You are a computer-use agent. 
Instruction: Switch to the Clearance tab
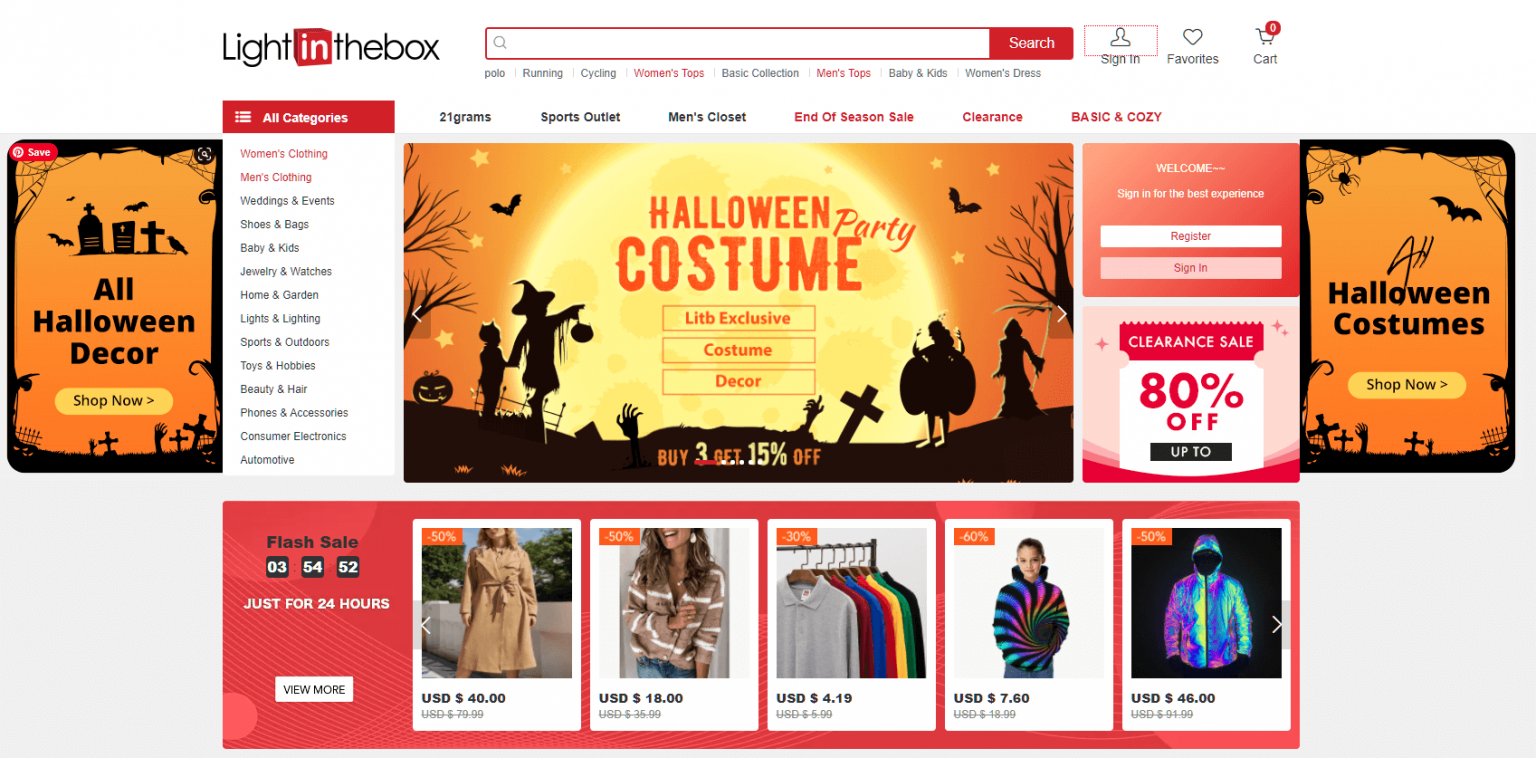point(992,117)
